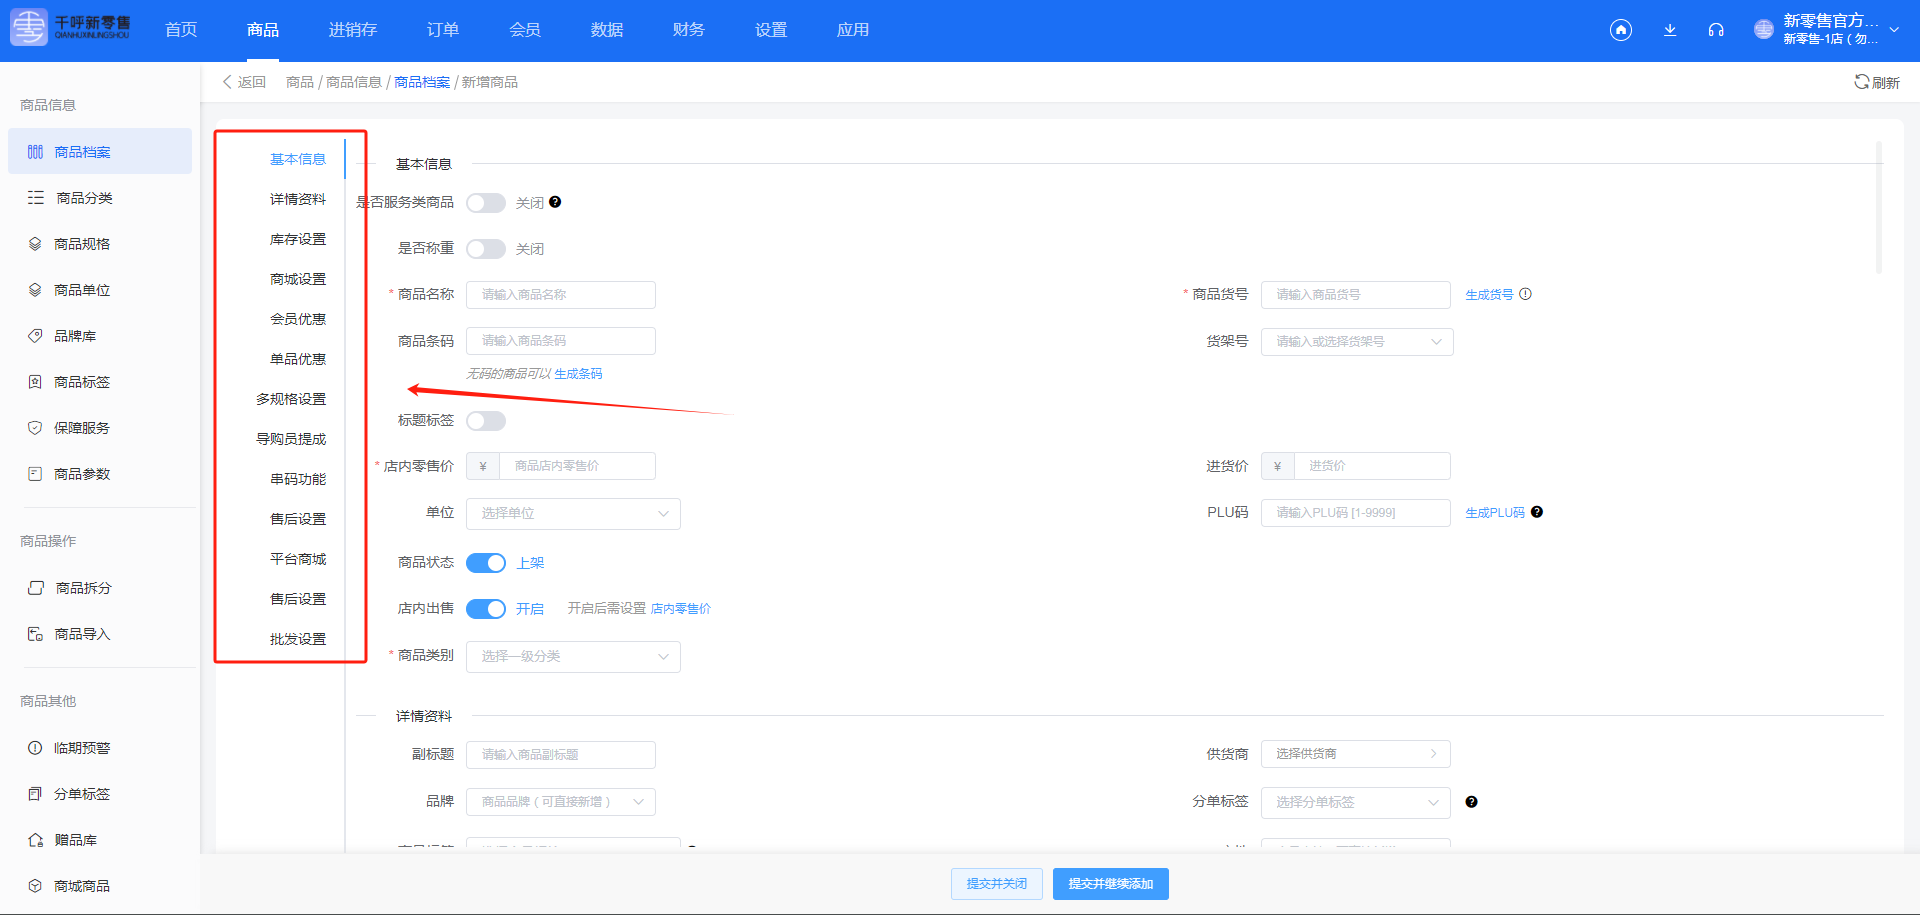Click the 商品店内零售价 price field
This screenshot has height=915, width=1920.
pyautogui.click(x=577, y=466)
